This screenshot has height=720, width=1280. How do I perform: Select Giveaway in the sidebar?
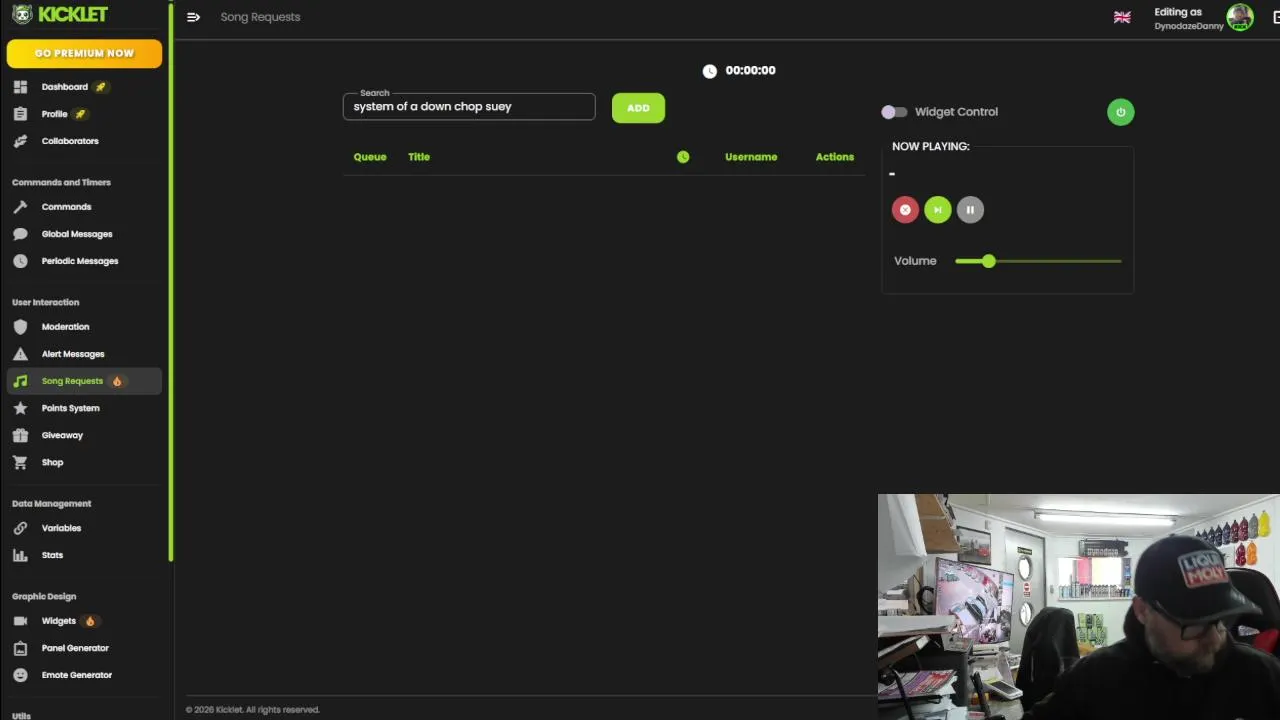click(62, 435)
